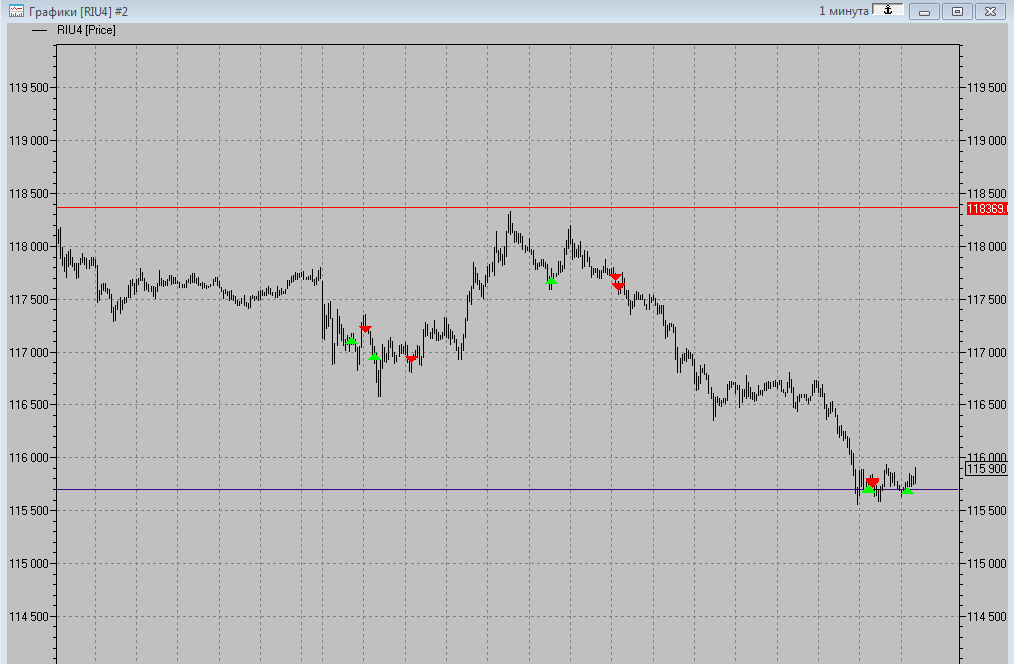Select the purple horizontal level line

(x=508, y=489)
